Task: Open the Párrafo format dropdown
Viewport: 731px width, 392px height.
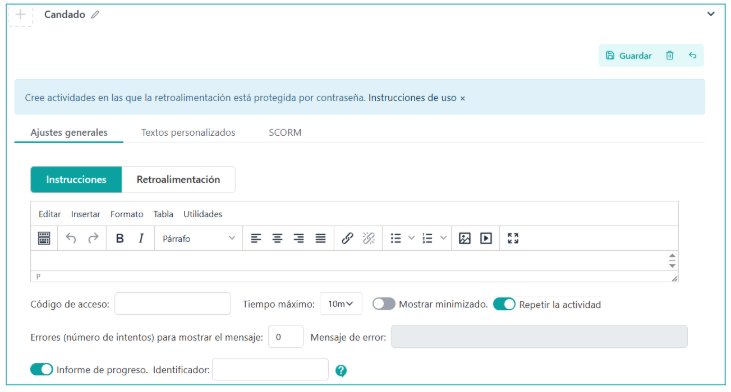Action: (198, 238)
